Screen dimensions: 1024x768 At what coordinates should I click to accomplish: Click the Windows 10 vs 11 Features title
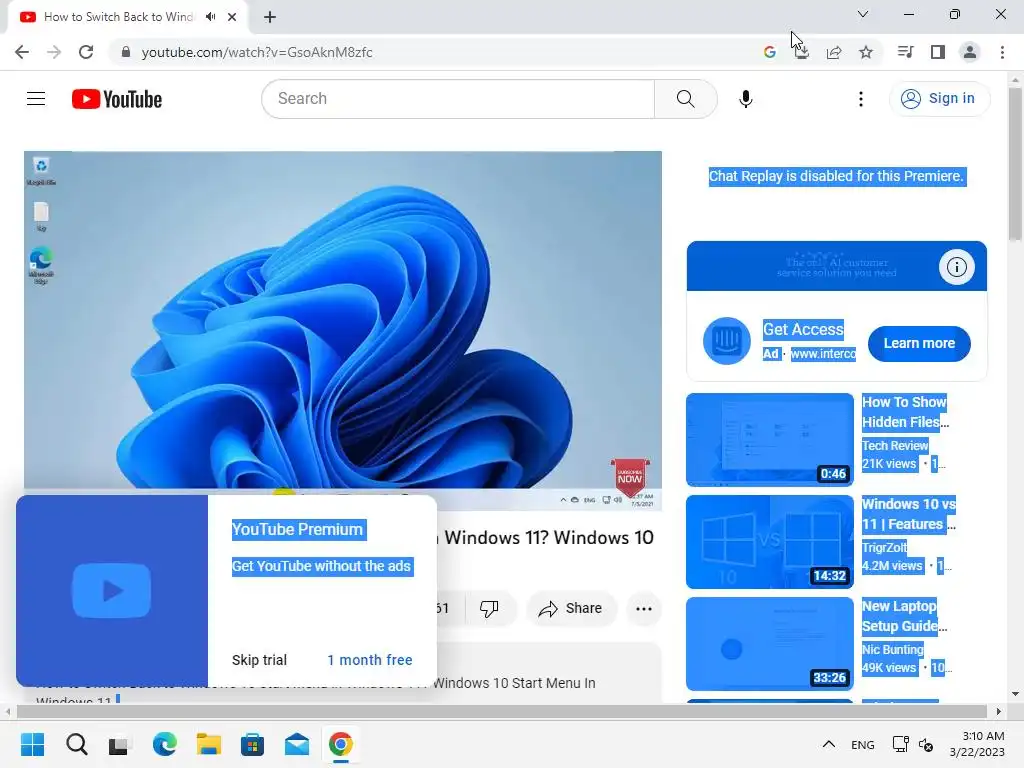(x=908, y=514)
